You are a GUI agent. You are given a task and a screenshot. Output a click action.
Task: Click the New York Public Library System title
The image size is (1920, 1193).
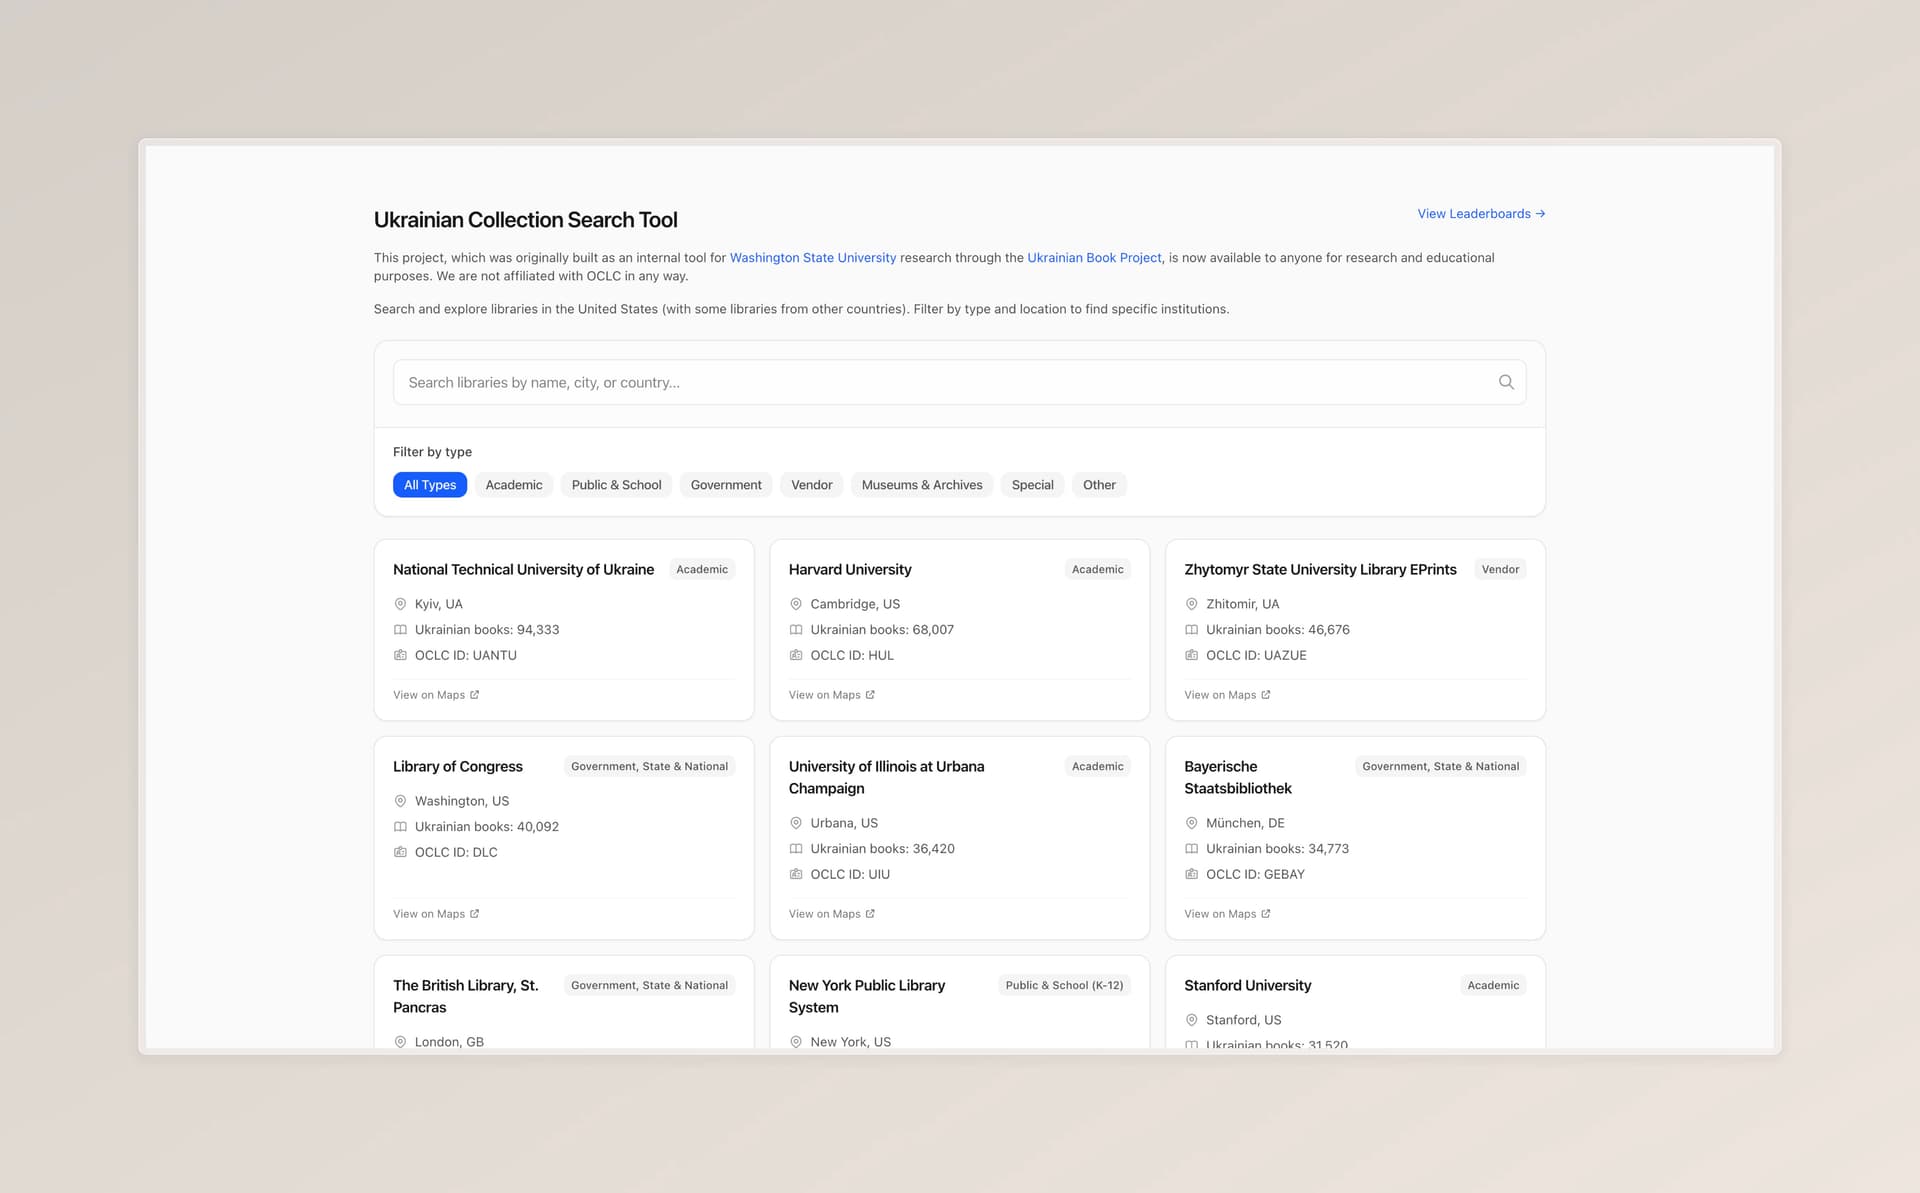(867, 997)
